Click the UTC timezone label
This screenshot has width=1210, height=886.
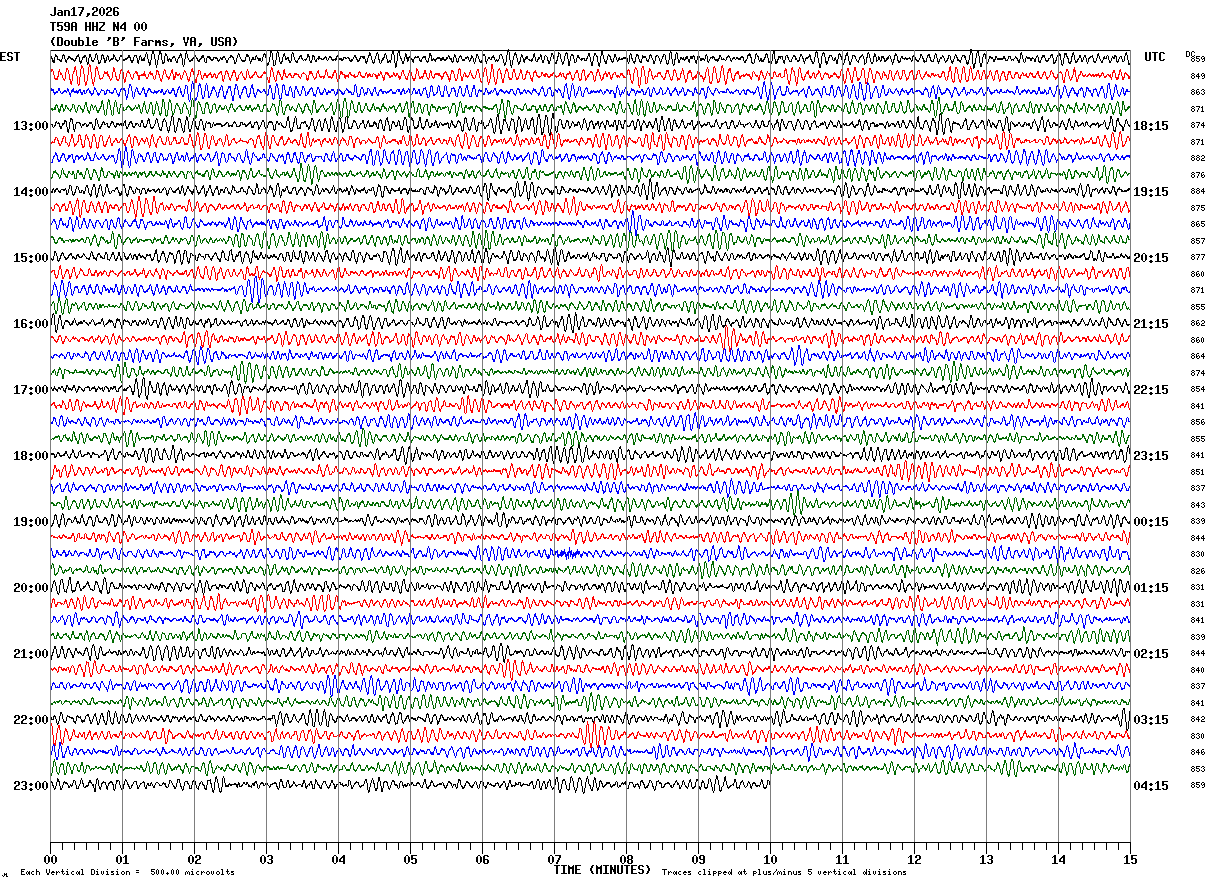1155,57
